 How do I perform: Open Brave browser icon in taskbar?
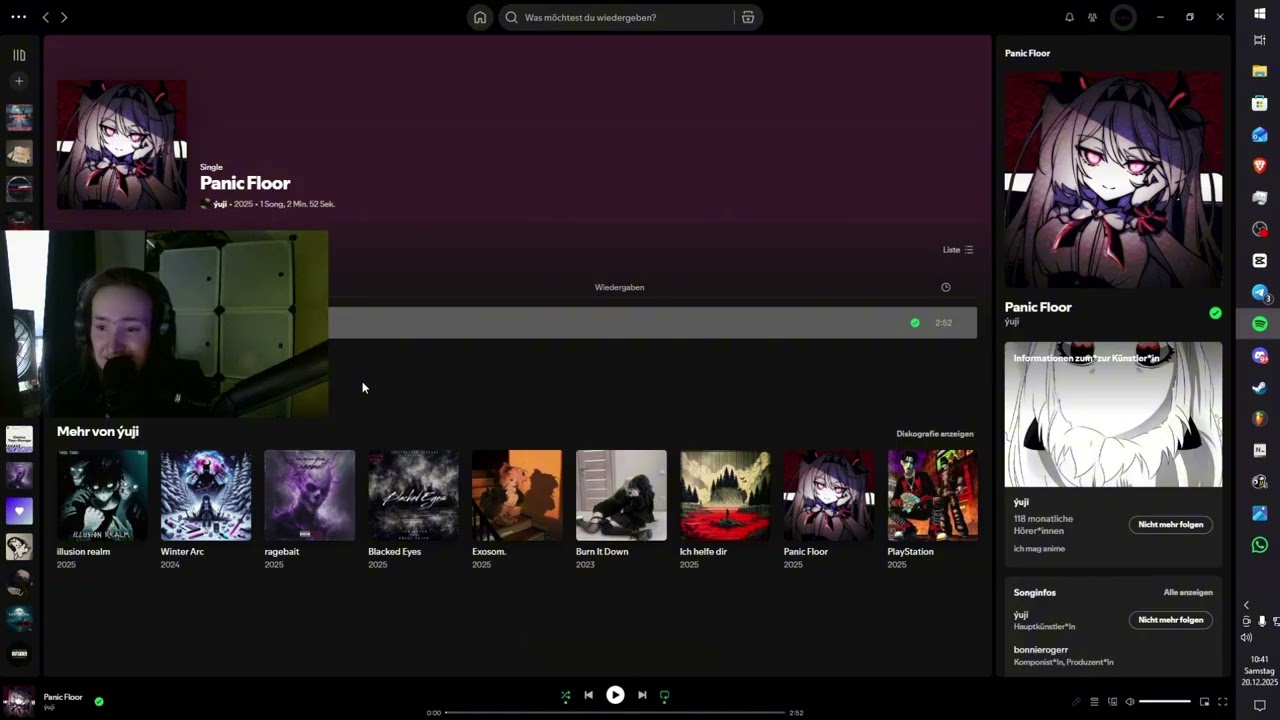[x=1260, y=166]
